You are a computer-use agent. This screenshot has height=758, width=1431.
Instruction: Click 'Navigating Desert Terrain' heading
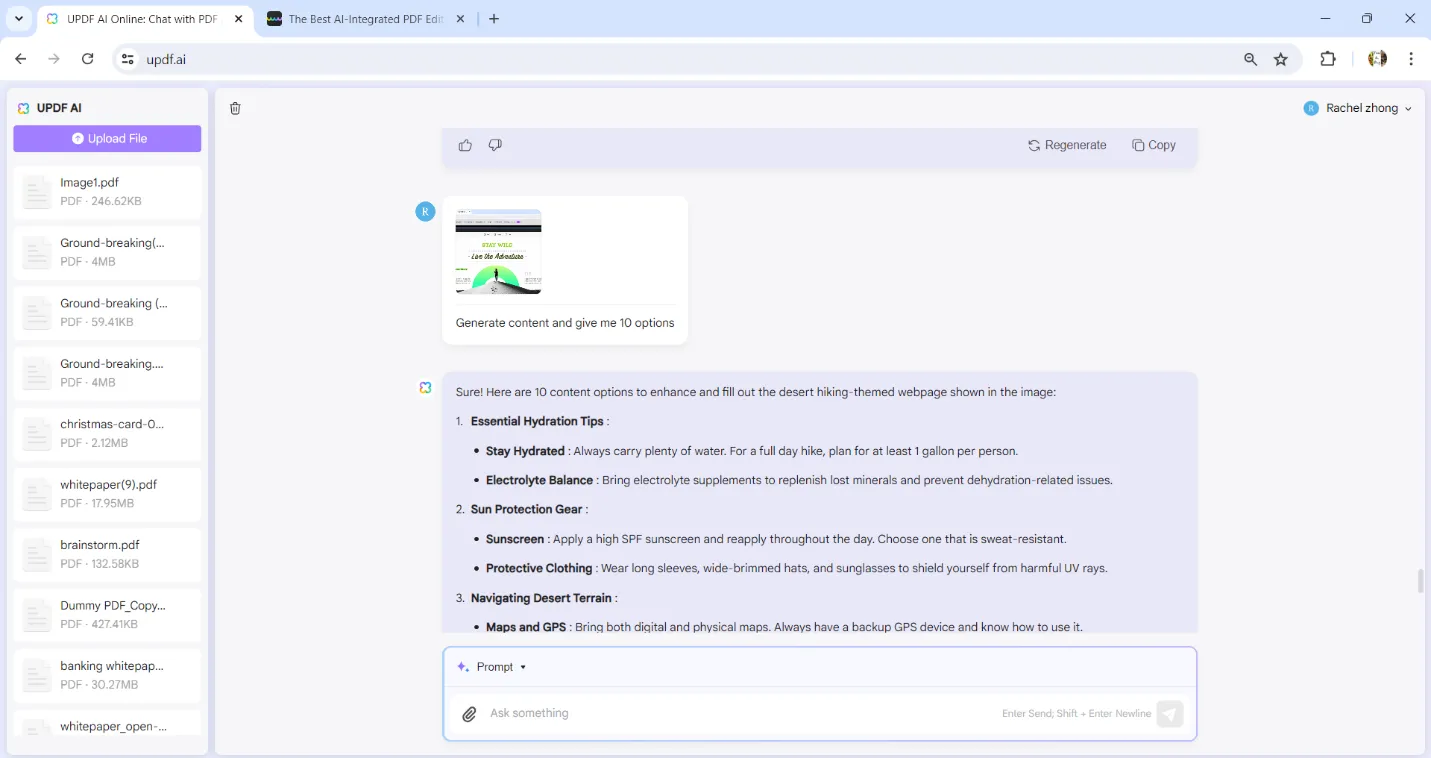tap(541, 598)
